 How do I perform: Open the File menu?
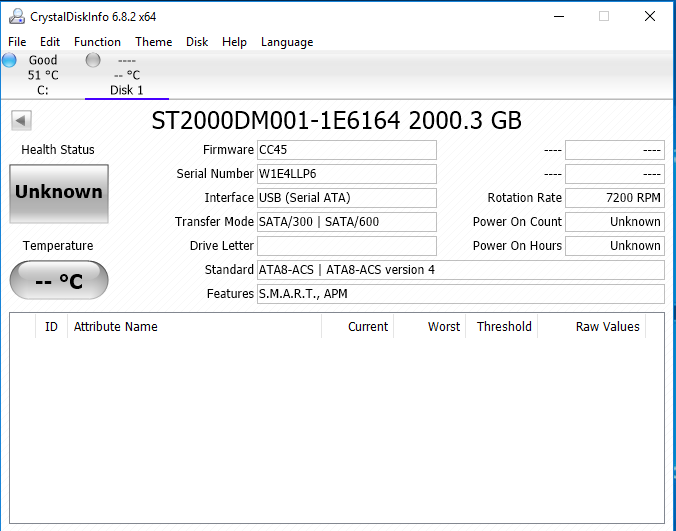coord(17,42)
